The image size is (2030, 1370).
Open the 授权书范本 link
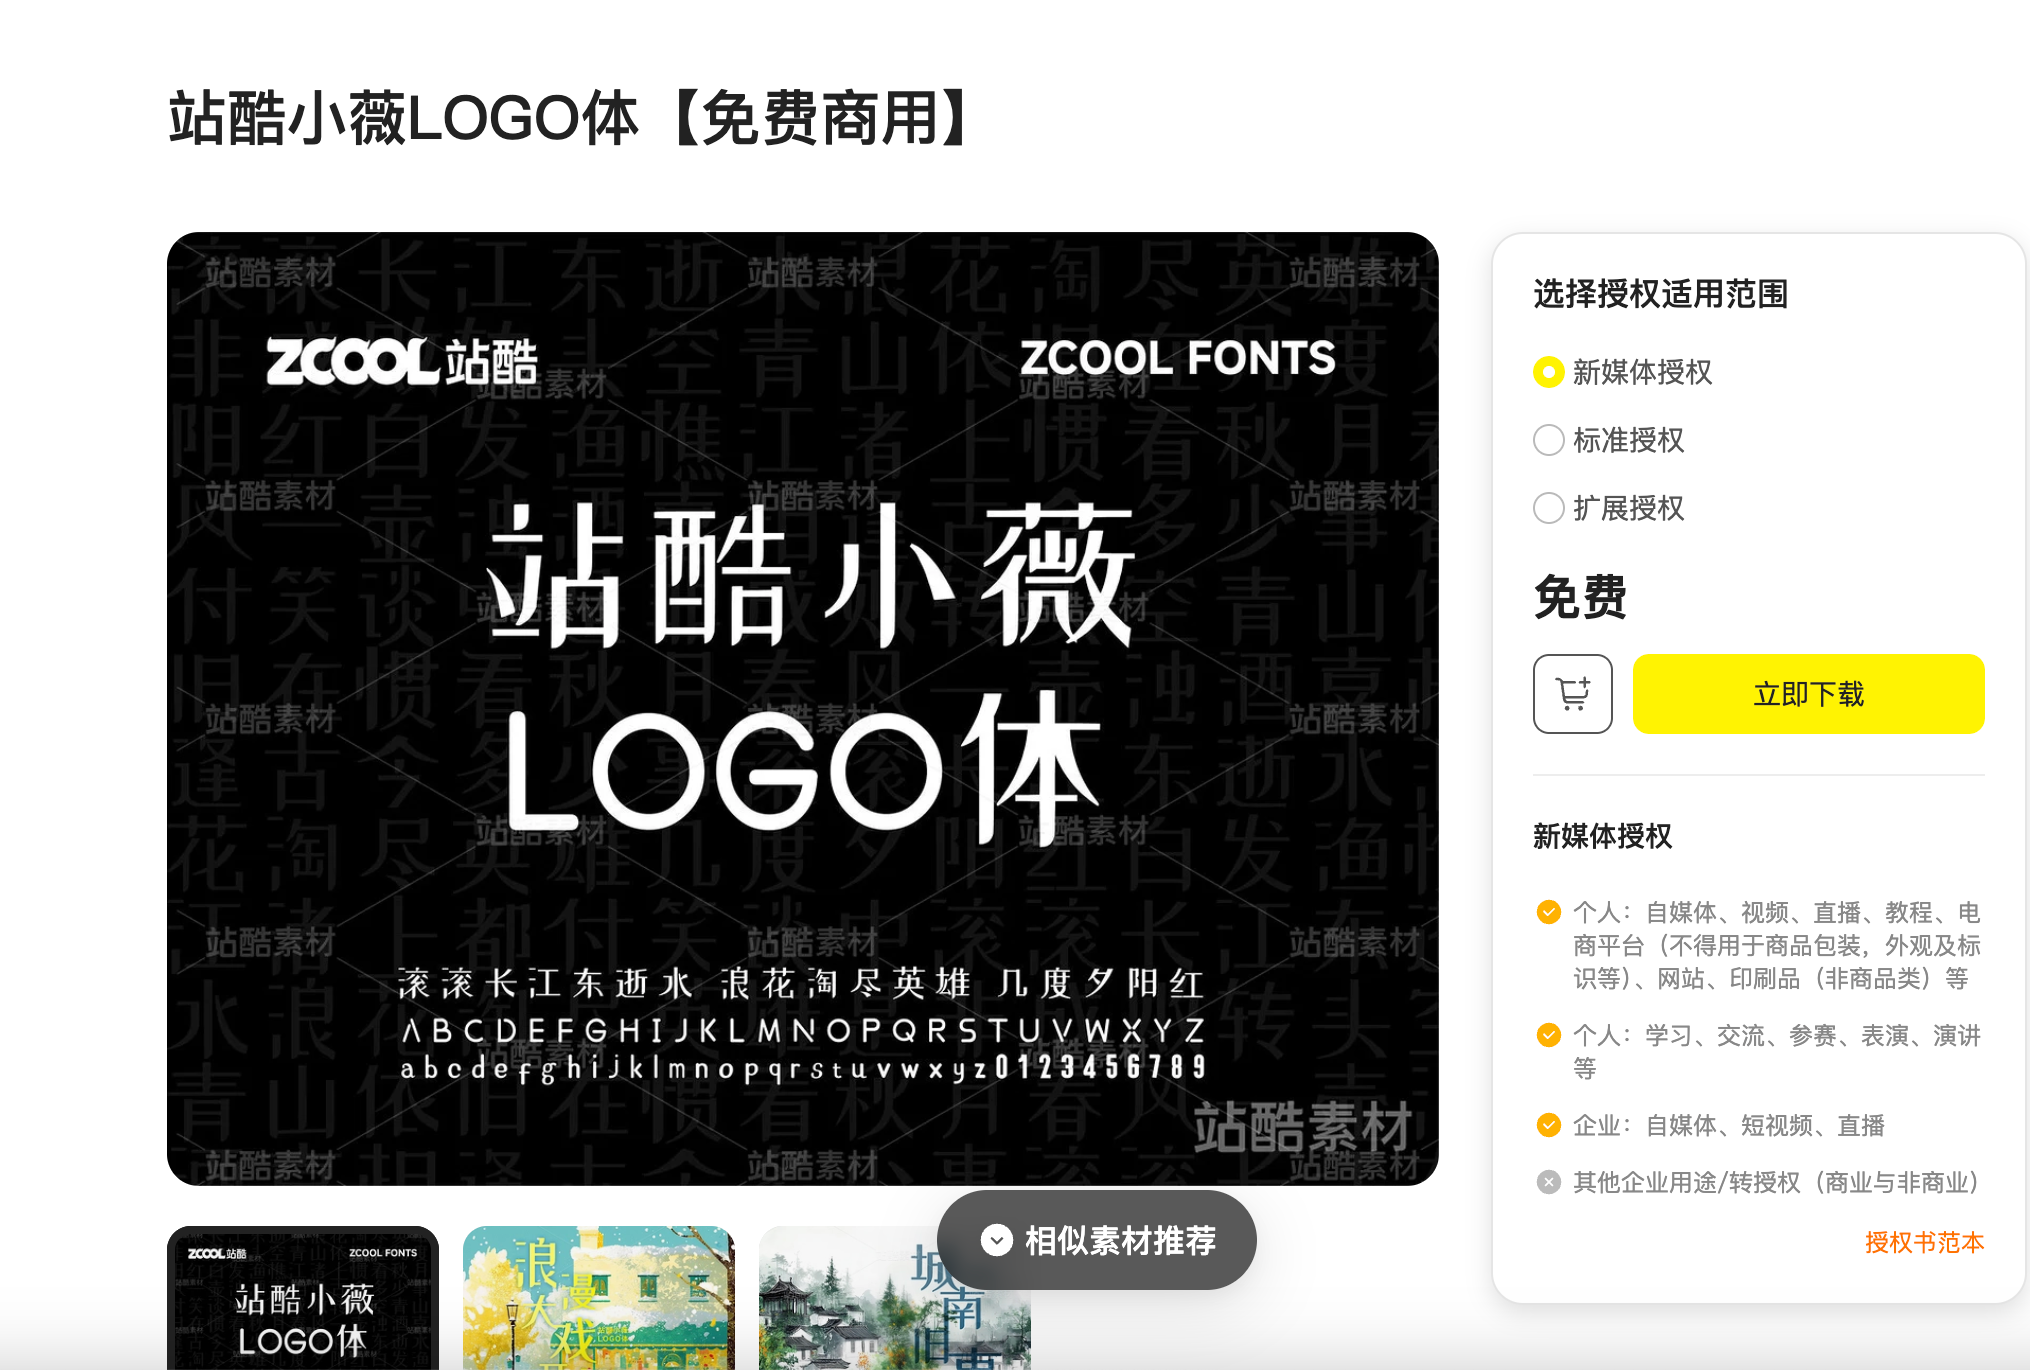1924,1242
